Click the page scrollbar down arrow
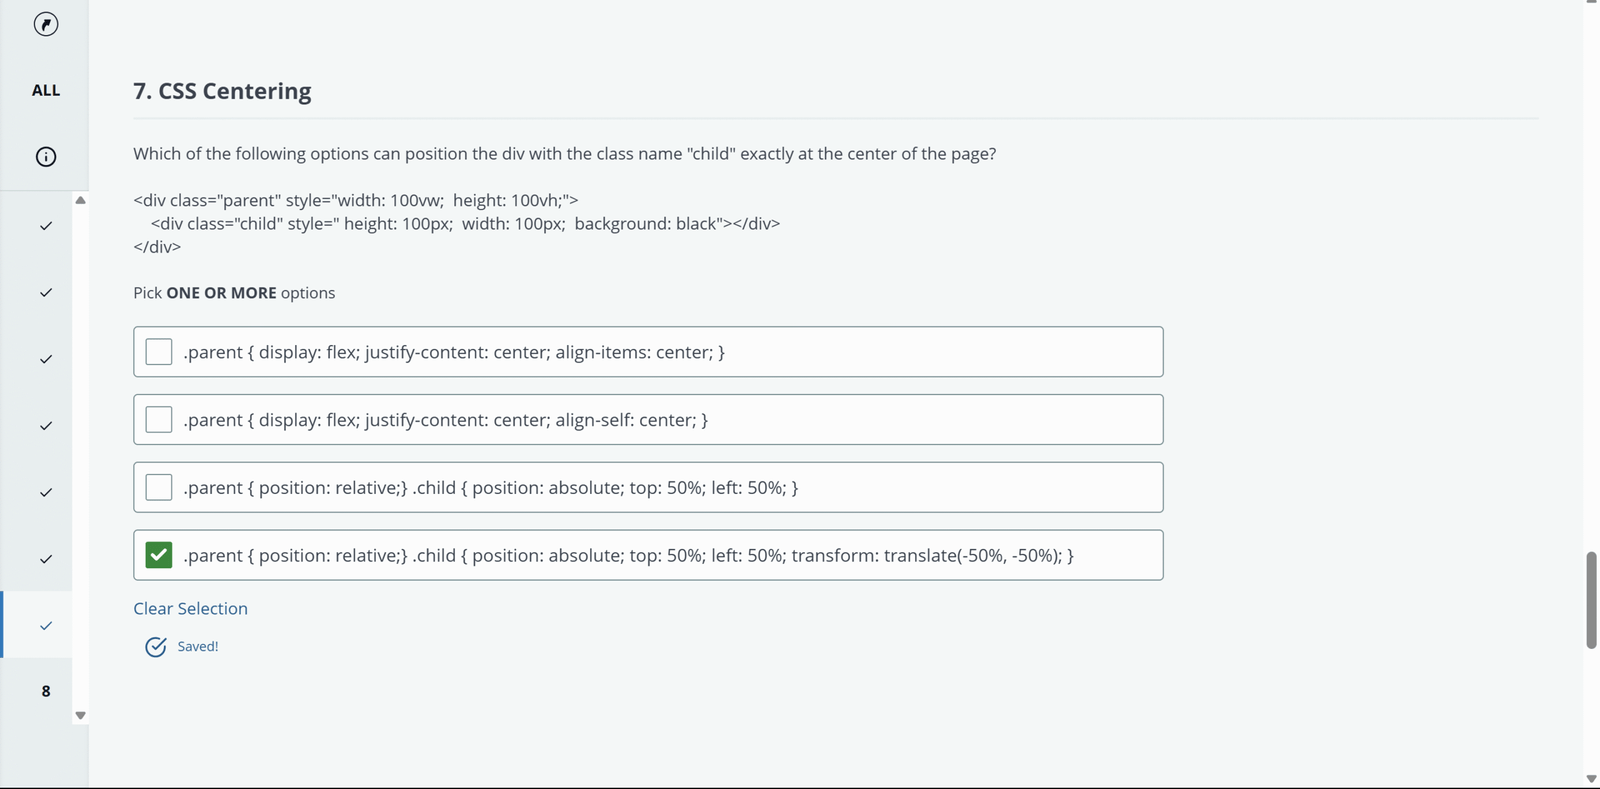Viewport: 1600px width, 789px height. coord(1591,779)
